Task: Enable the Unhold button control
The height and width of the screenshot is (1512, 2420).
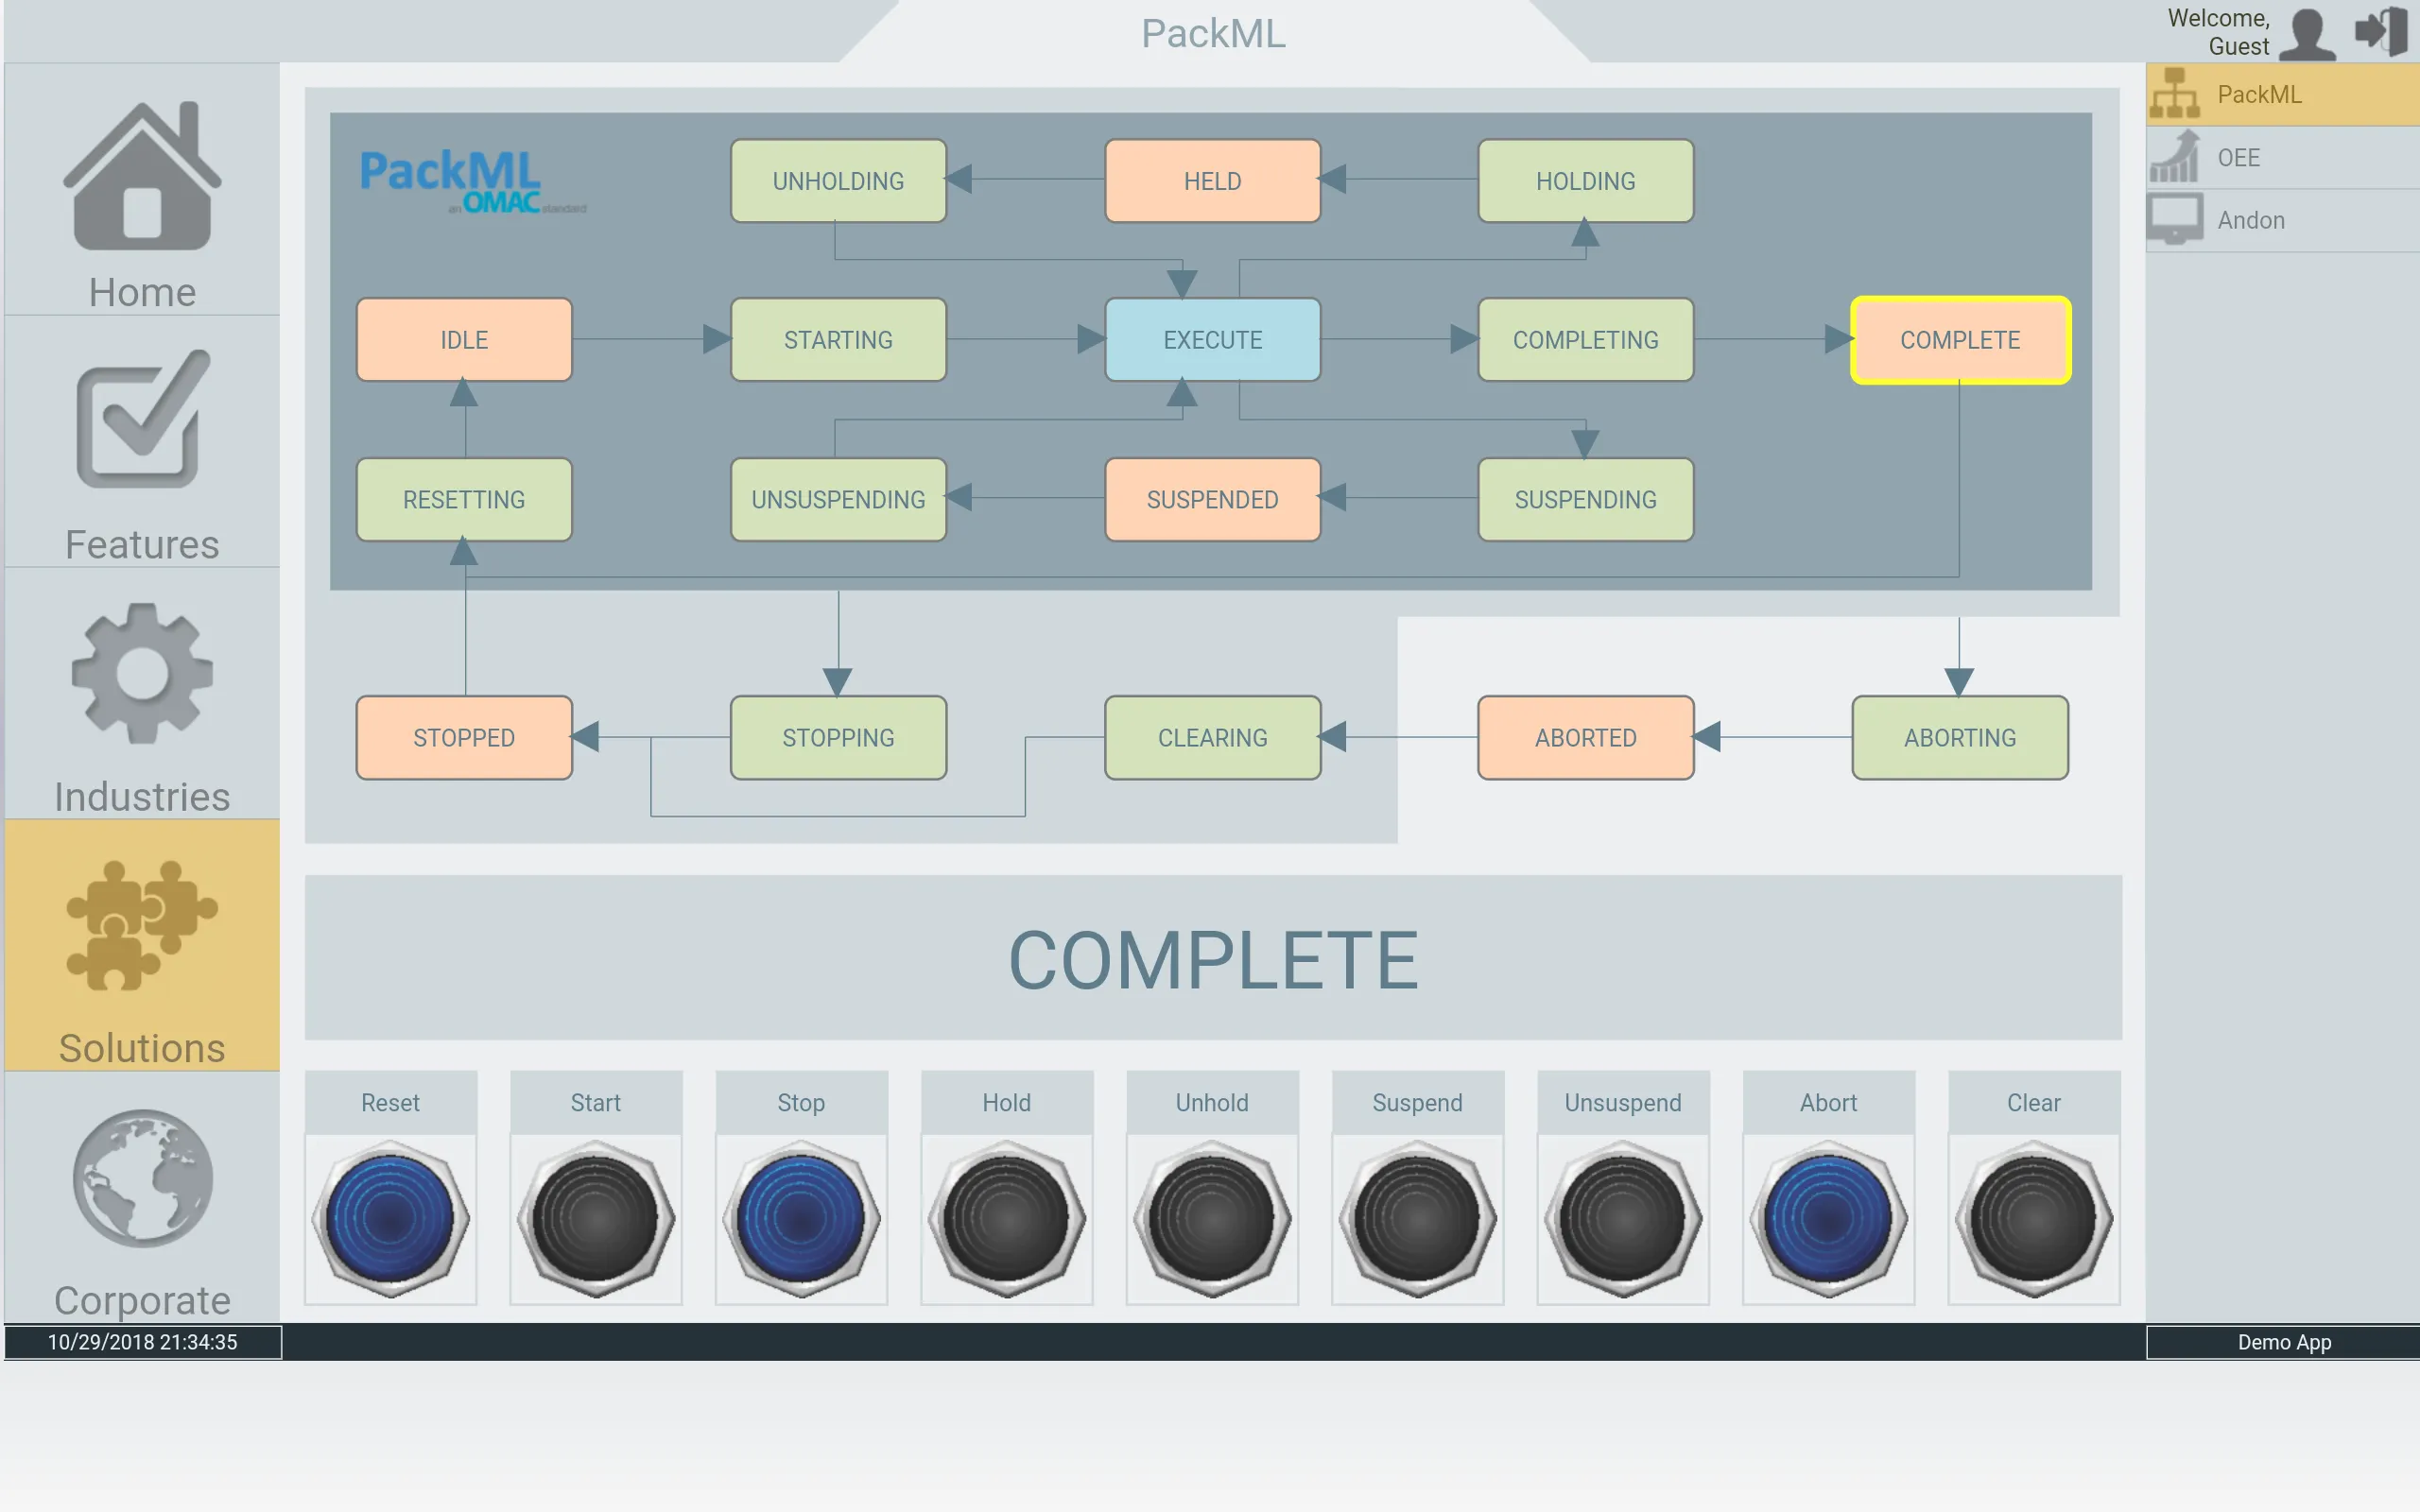Action: coord(1209,1214)
